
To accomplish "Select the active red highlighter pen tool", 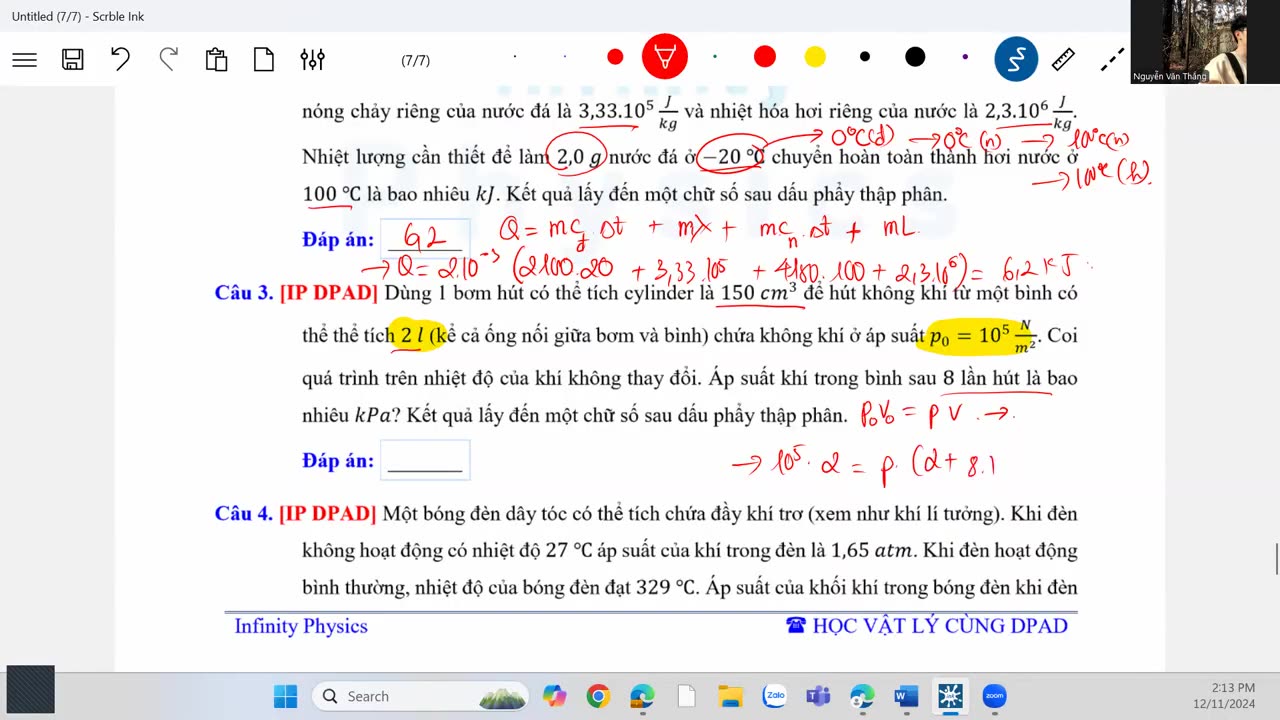I will [665, 57].
